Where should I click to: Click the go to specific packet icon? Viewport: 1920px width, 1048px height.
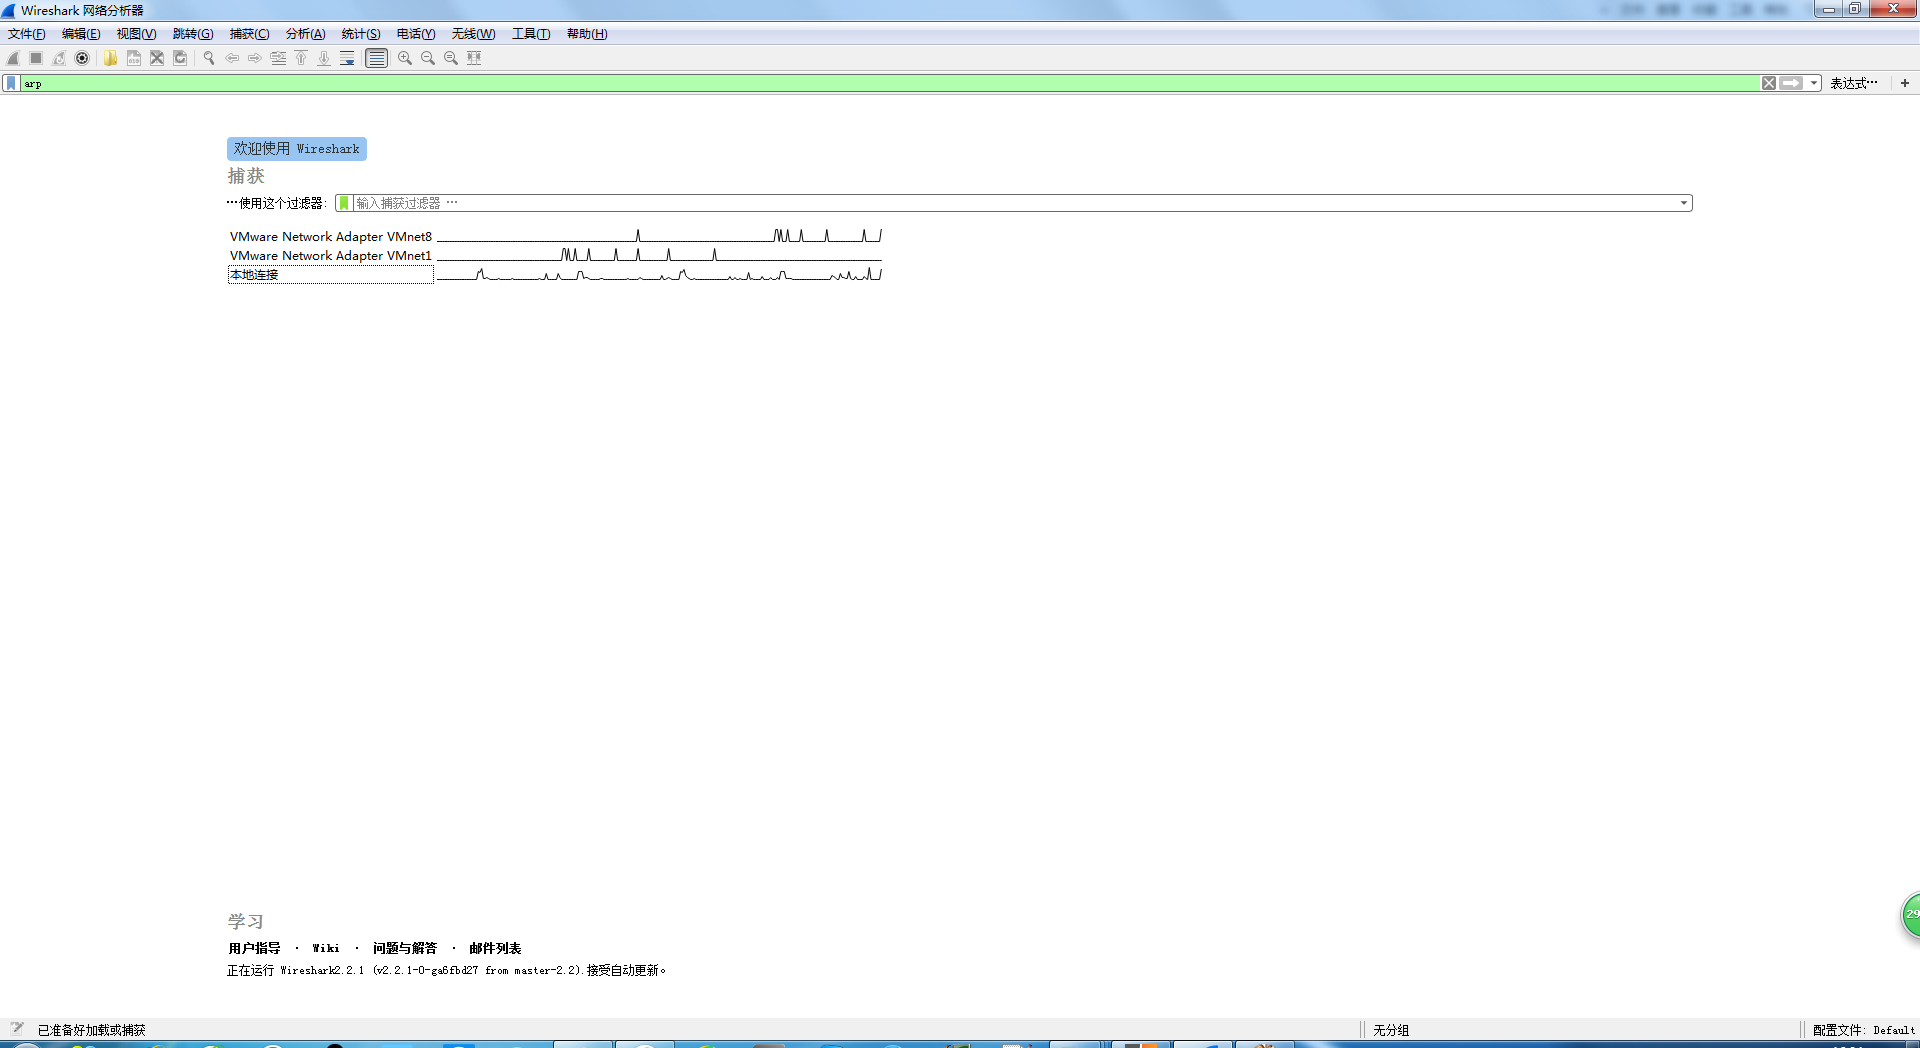click(x=278, y=58)
